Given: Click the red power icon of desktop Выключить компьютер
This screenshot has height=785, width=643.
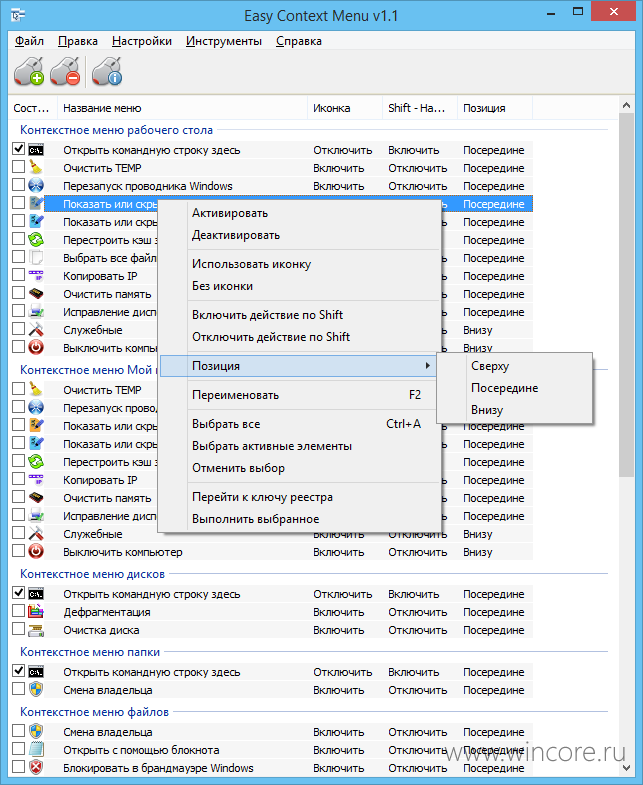Looking at the screenshot, I should pyautogui.click(x=36, y=347).
